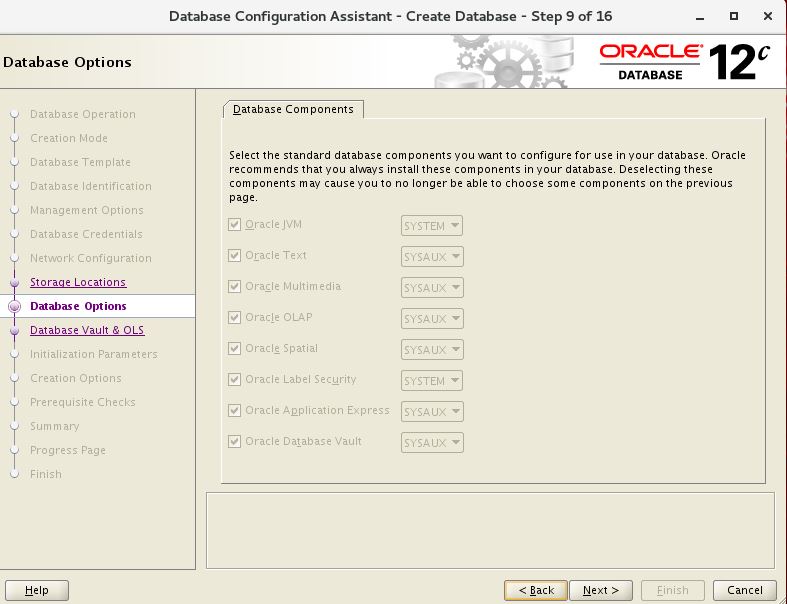Proceed with the Next button
The width and height of the screenshot is (787, 604).
601,590
